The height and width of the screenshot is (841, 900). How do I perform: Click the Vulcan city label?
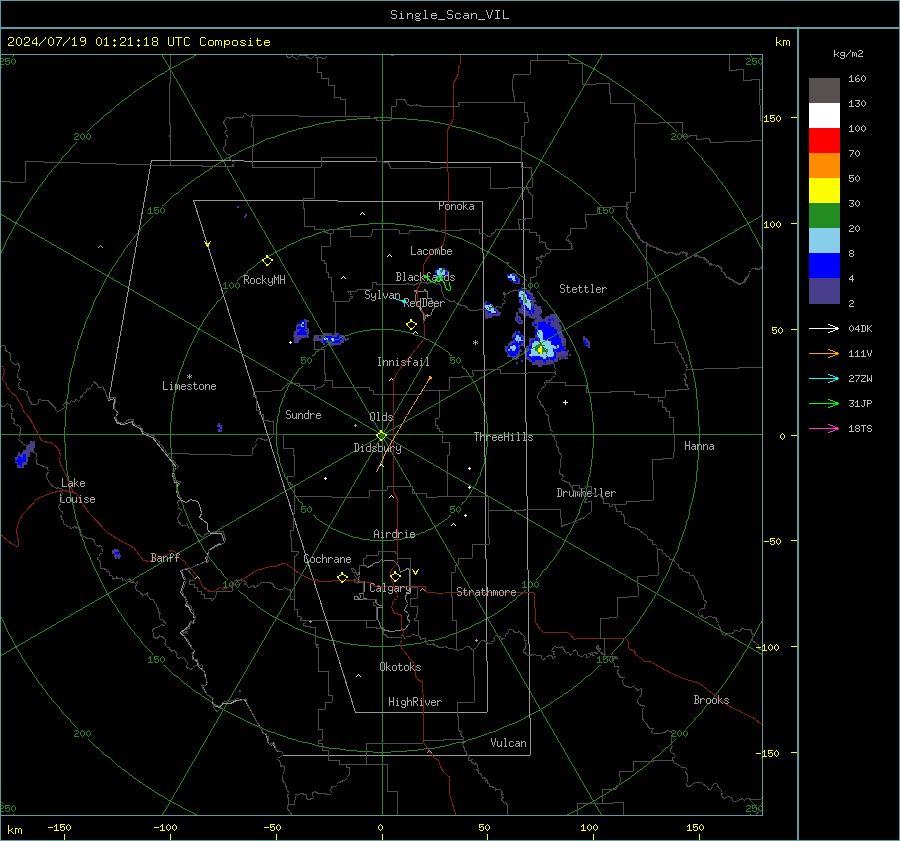coord(508,743)
